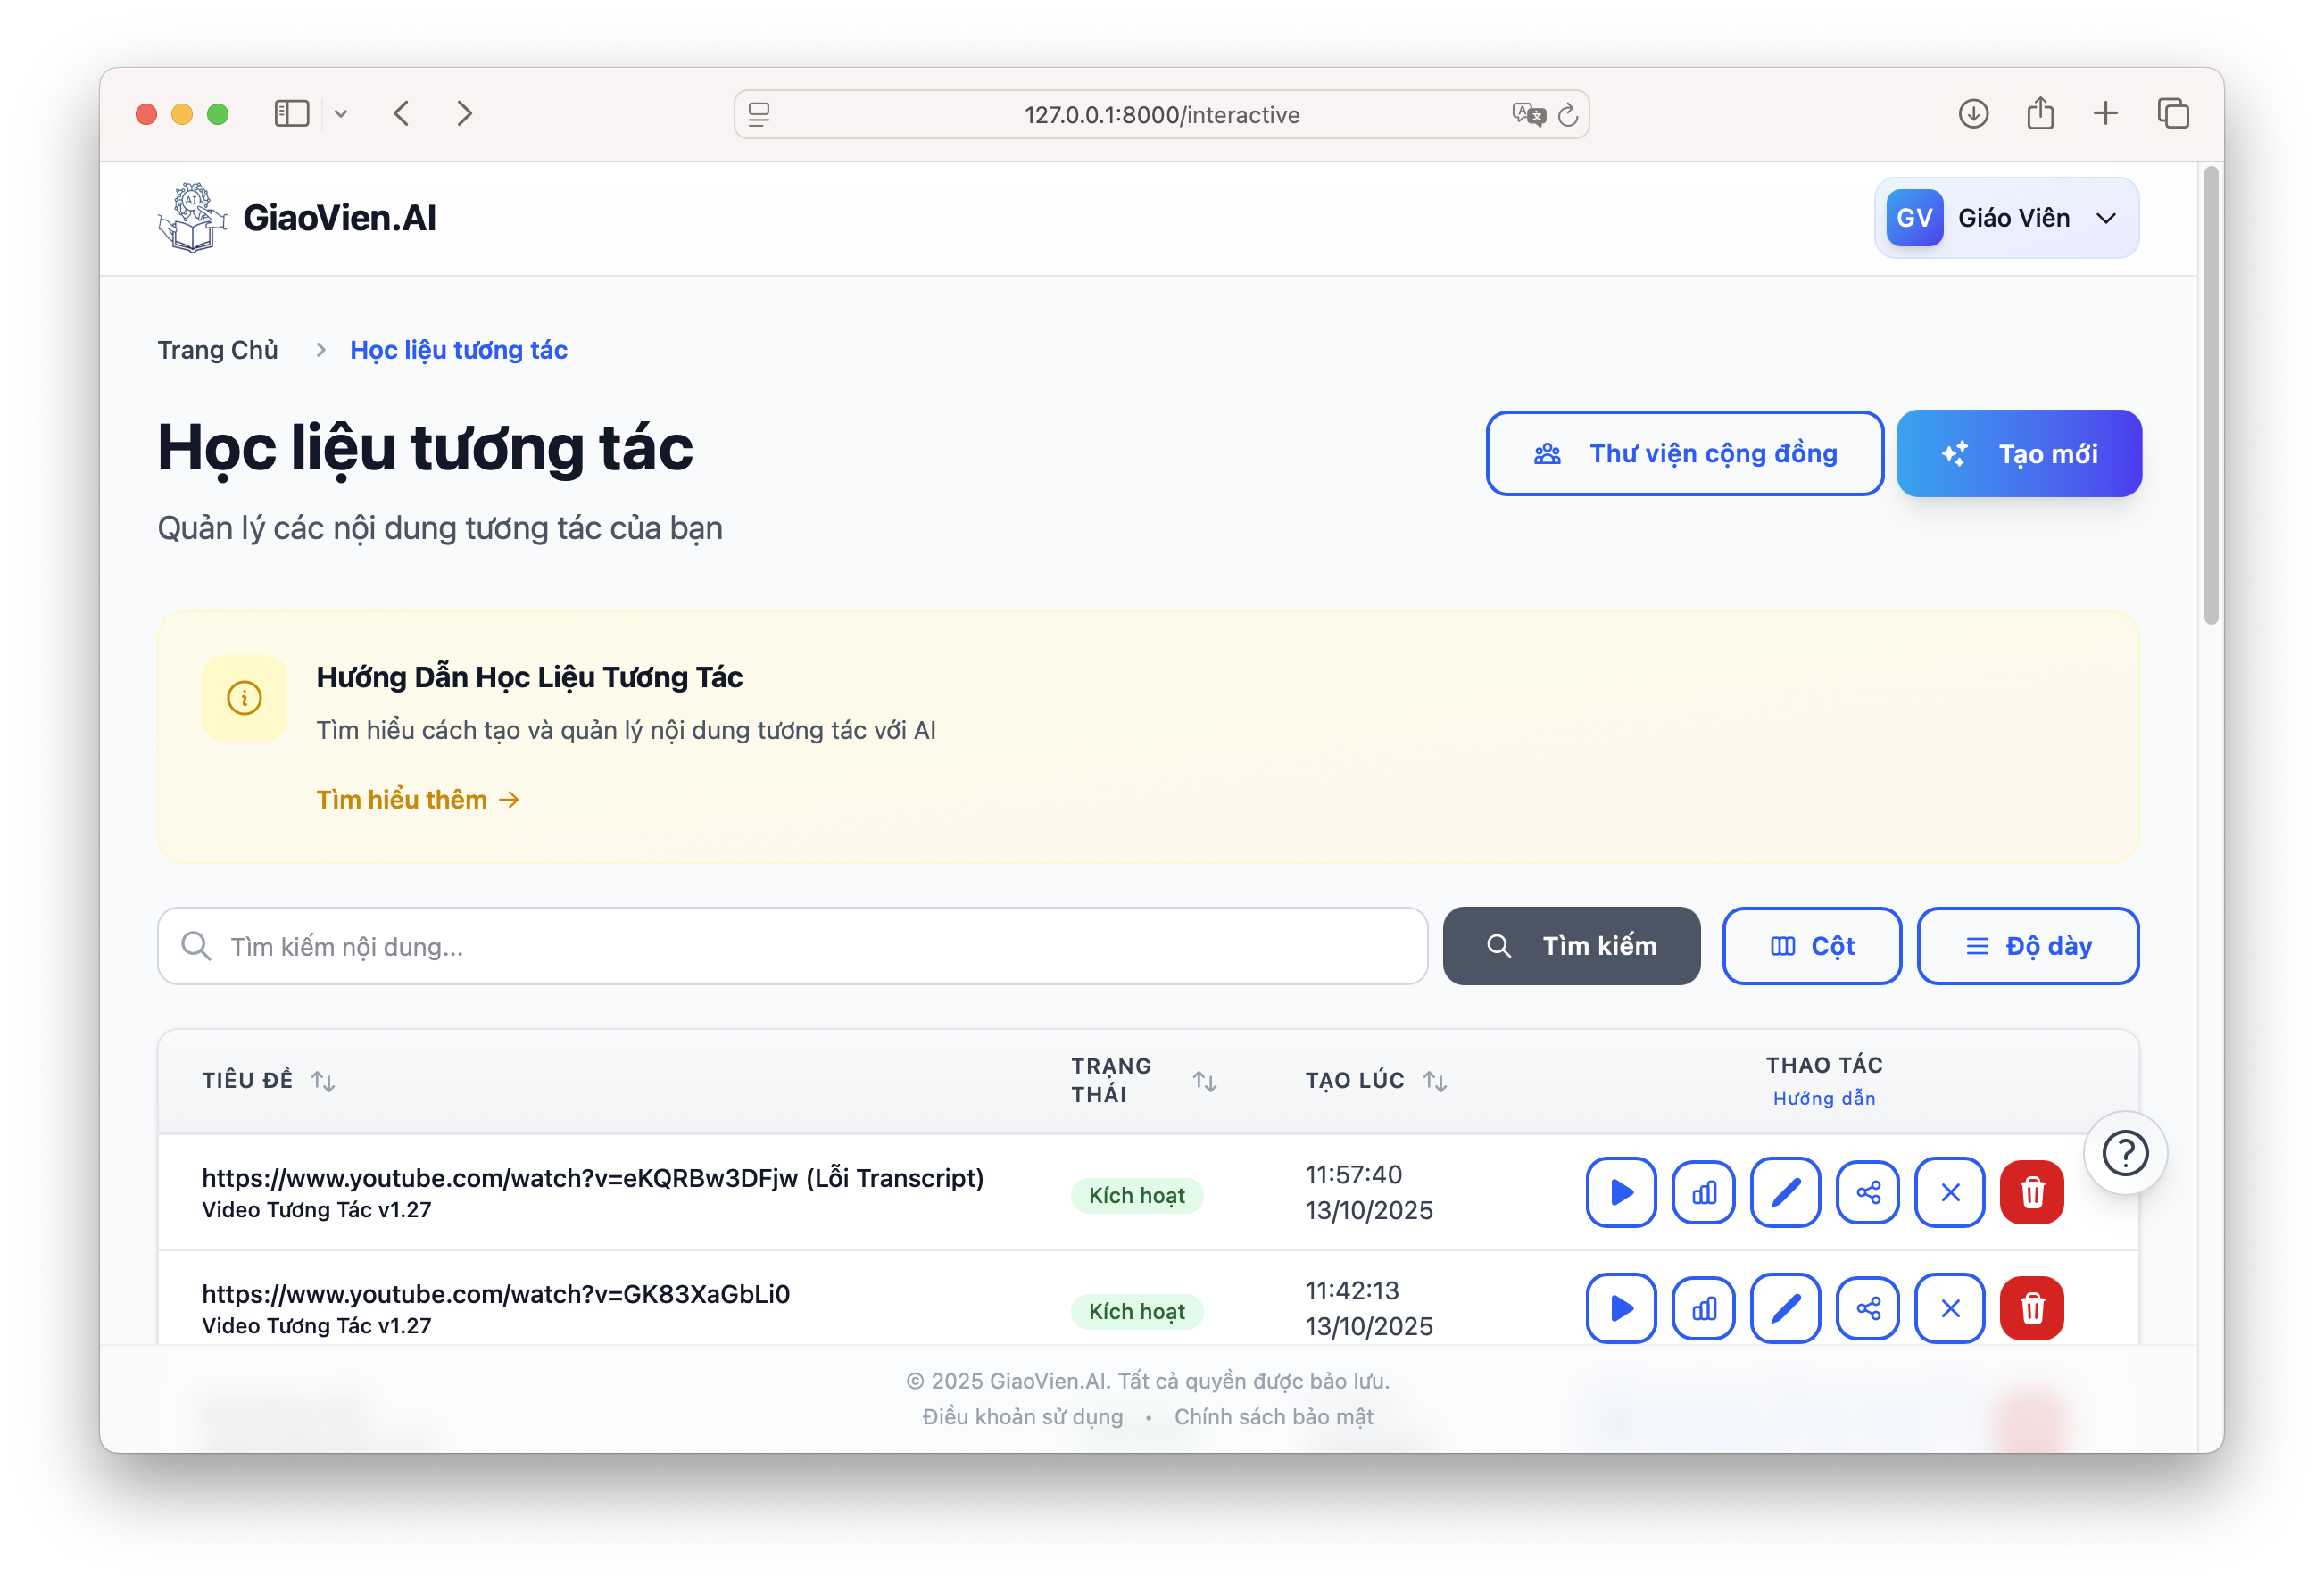Open statistics for the GK83XaGbLi0 row
The width and height of the screenshot is (2324, 1585).
pyautogui.click(x=1704, y=1308)
